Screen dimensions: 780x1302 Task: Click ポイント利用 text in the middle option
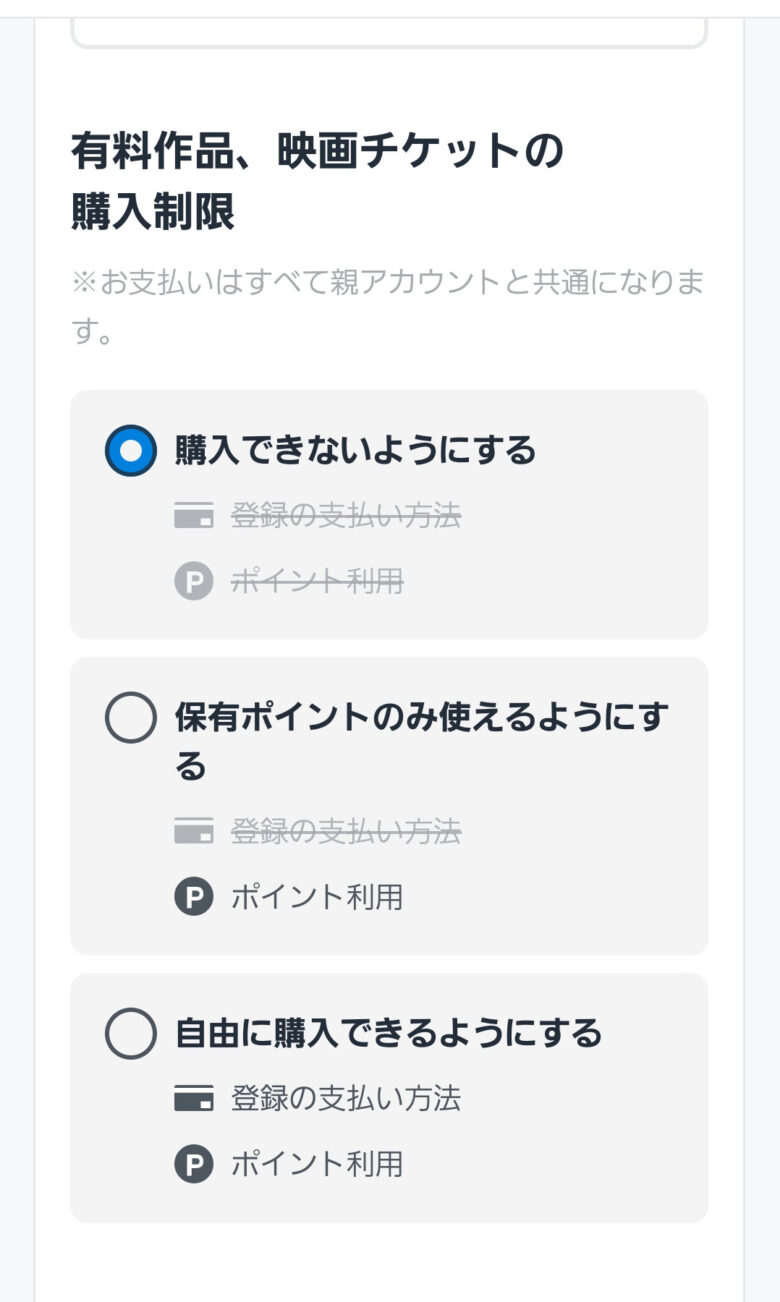coord(317,897)
